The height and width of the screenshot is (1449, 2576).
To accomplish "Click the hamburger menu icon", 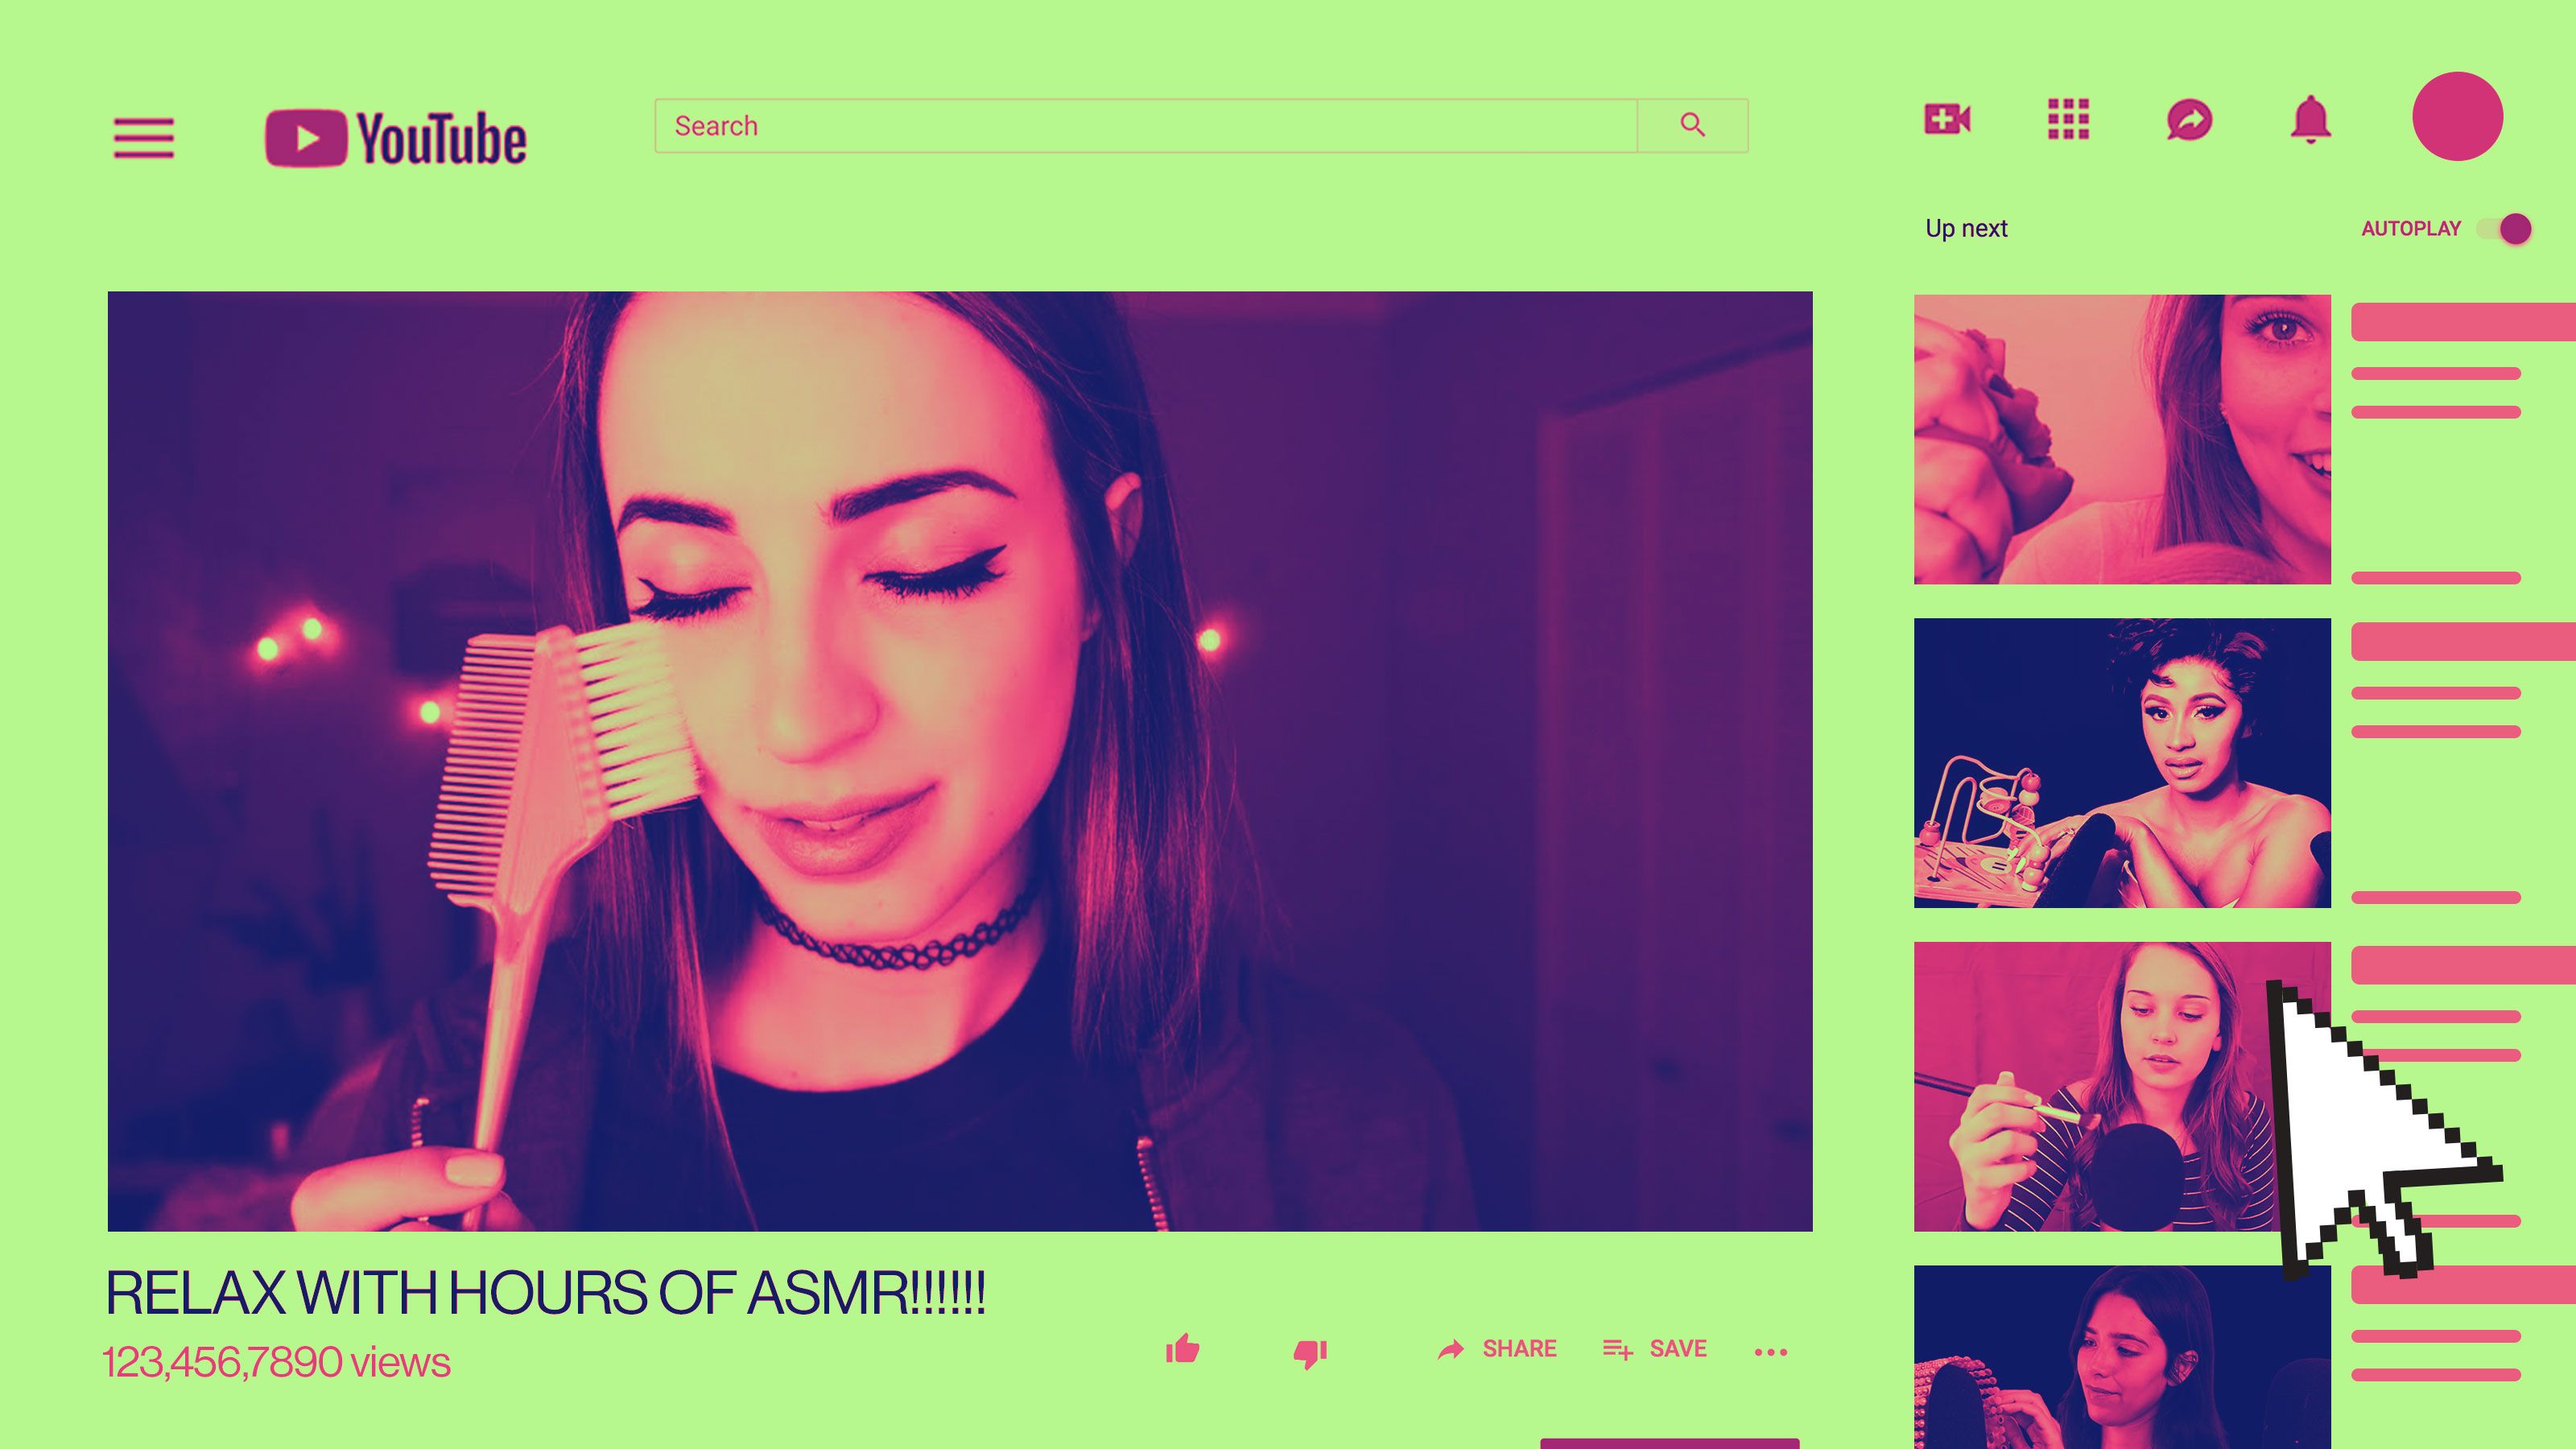I will [x=143, y=138].
